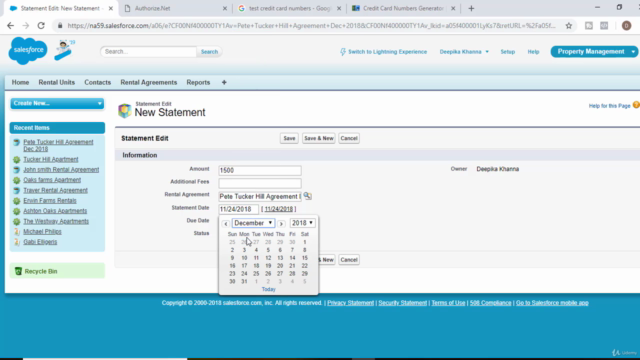Open the Contacts tab
Image resolution: width=640 pixels, height=360 pixels.
[x=98, y=82]
